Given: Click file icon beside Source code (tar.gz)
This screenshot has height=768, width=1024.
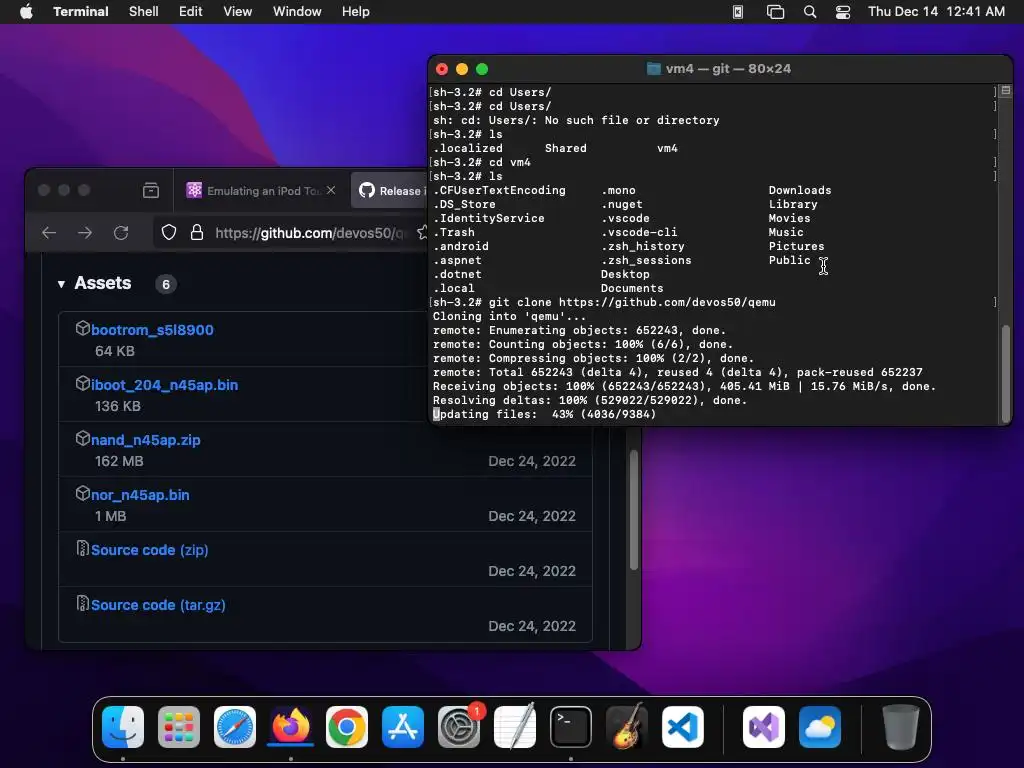Looking at the screenshot, I should 82,603.
